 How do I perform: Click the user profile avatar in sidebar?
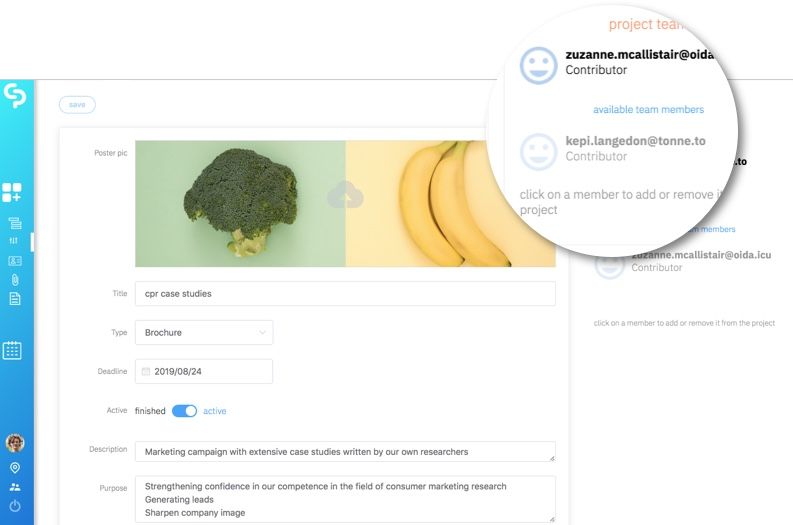(x=15, y=442)
